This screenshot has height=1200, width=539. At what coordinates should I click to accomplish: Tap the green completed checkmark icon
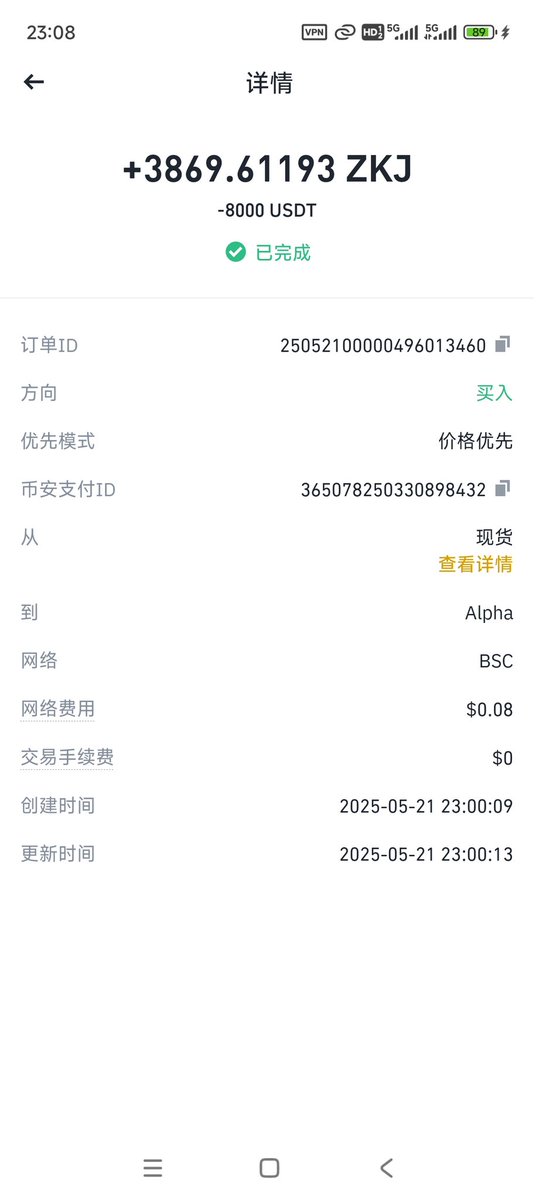[x=236, y=252]
